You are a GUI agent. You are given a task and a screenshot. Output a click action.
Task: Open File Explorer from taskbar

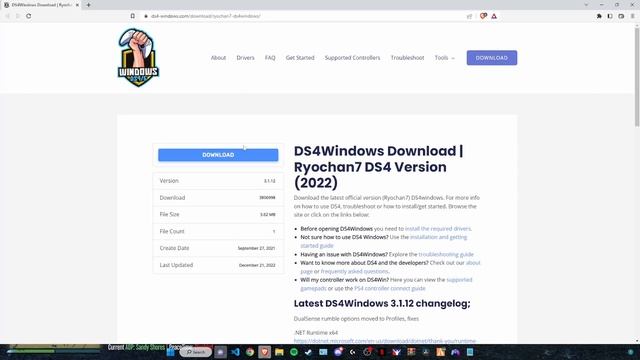click(279, 352)
